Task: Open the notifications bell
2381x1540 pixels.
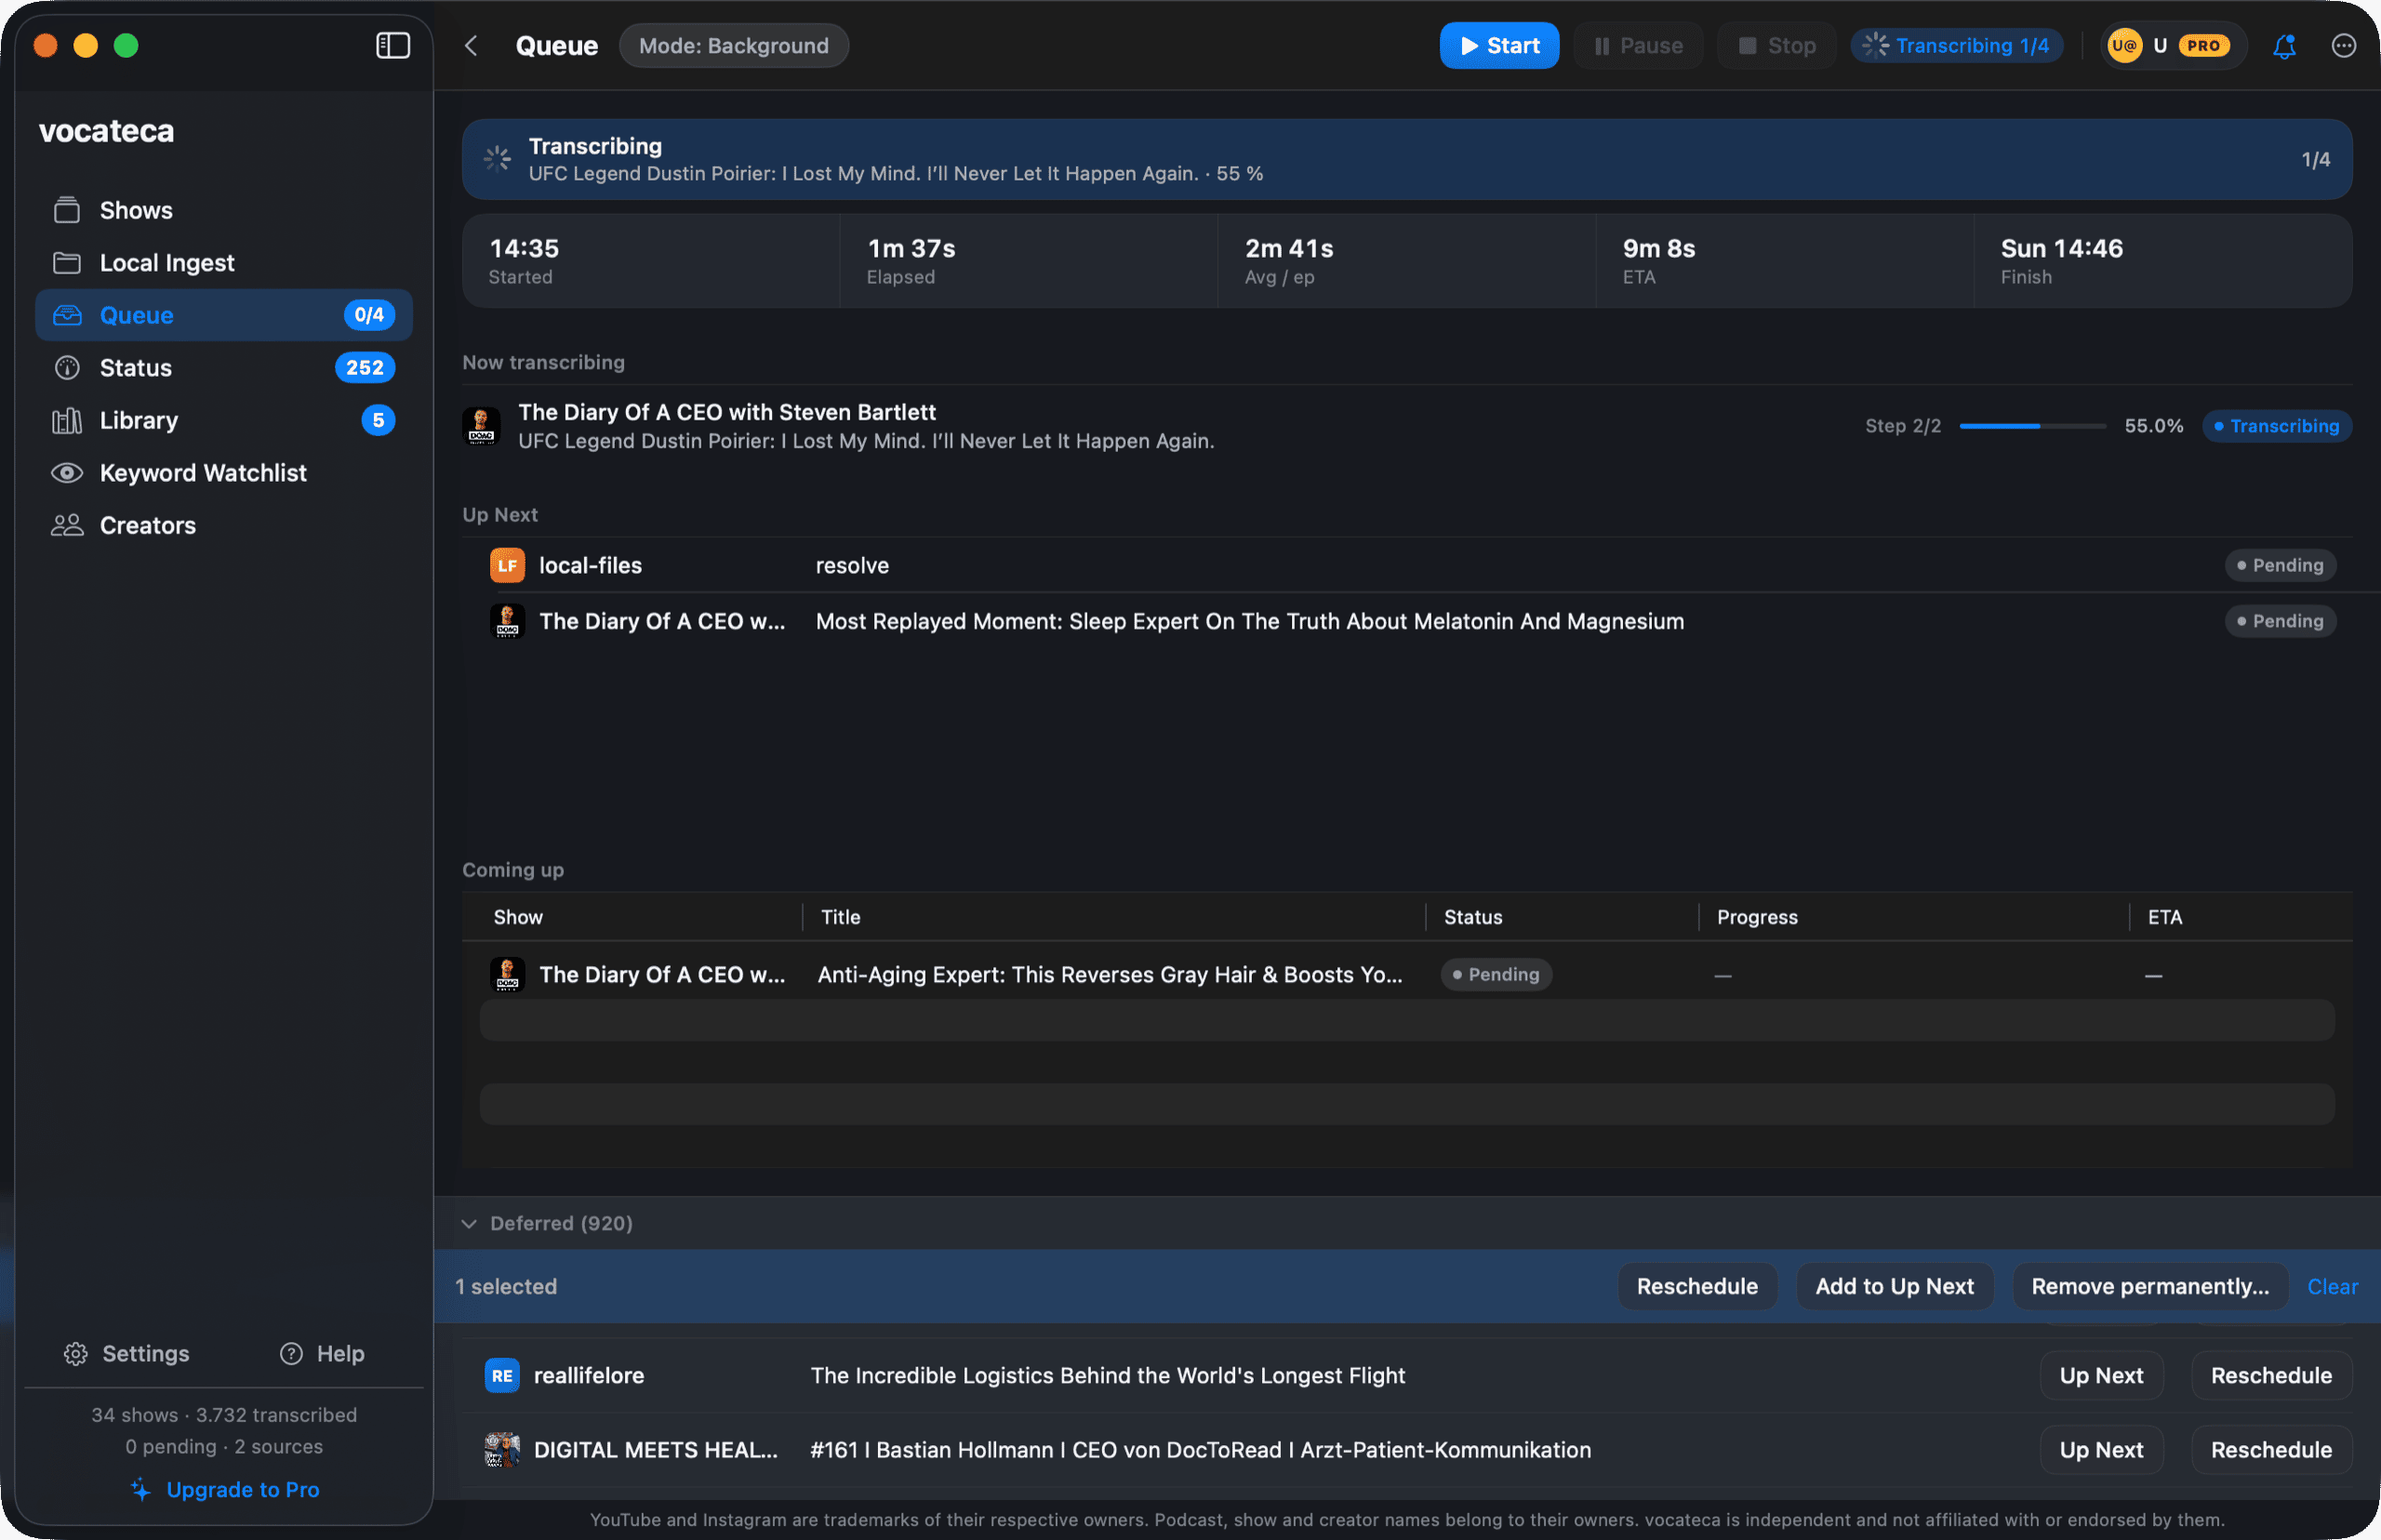Action: pyautogui.click(x=2284, y=46)
